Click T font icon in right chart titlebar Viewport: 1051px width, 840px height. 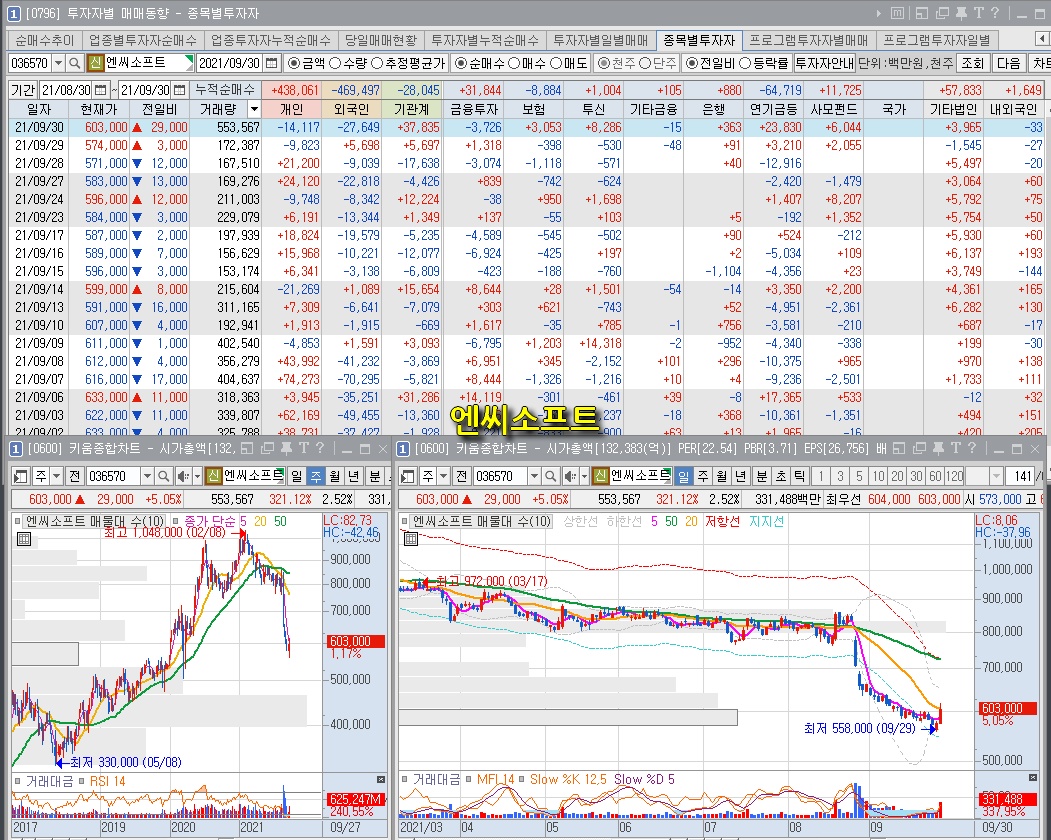click(x=956, y=448)
